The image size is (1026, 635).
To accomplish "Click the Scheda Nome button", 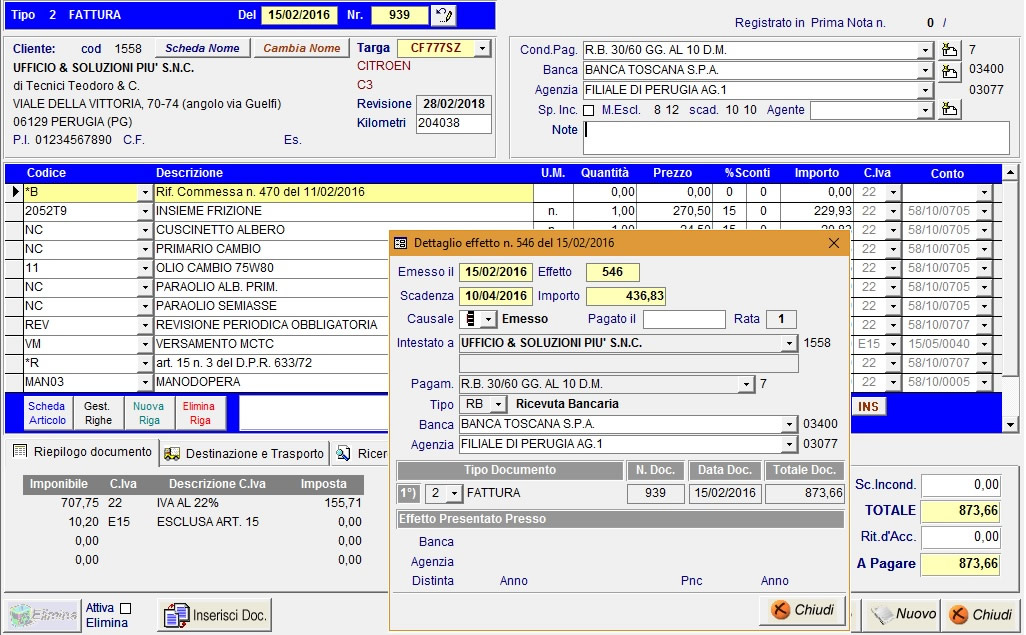I will click(202, 48).
